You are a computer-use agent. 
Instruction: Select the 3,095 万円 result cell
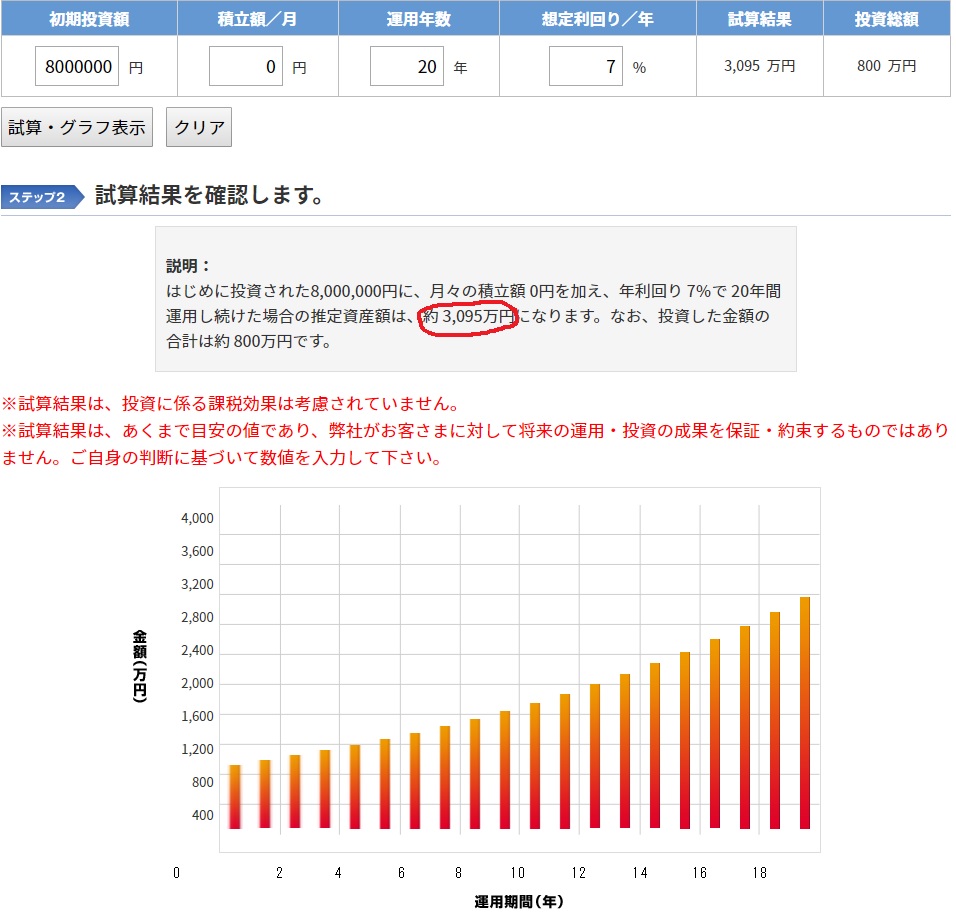click(760, 66)
